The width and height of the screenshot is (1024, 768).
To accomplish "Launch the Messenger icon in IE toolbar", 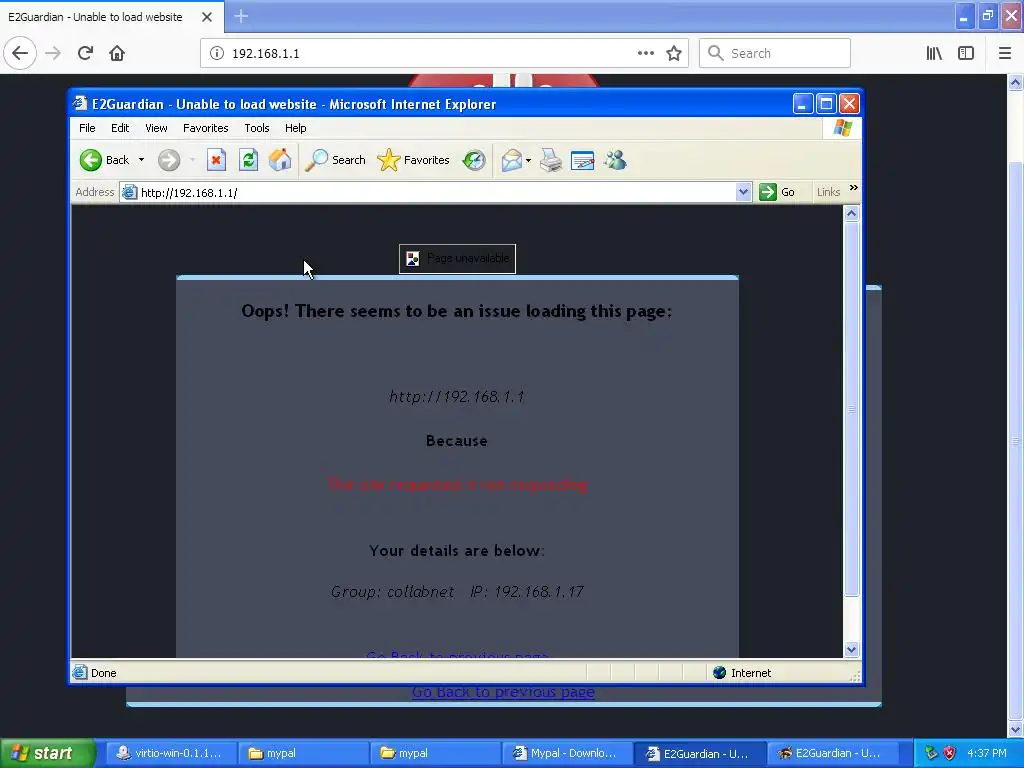I will click(x=615, y=160).
